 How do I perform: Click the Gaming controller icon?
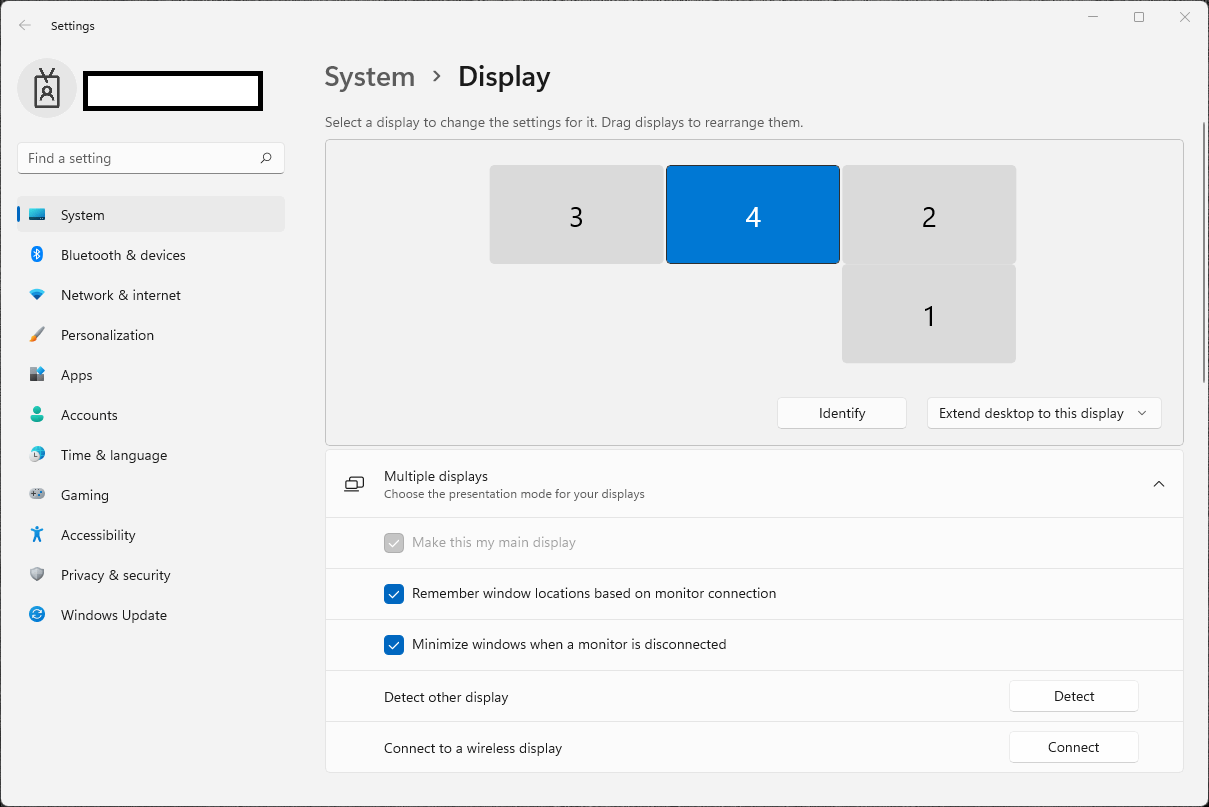[37, 494]
